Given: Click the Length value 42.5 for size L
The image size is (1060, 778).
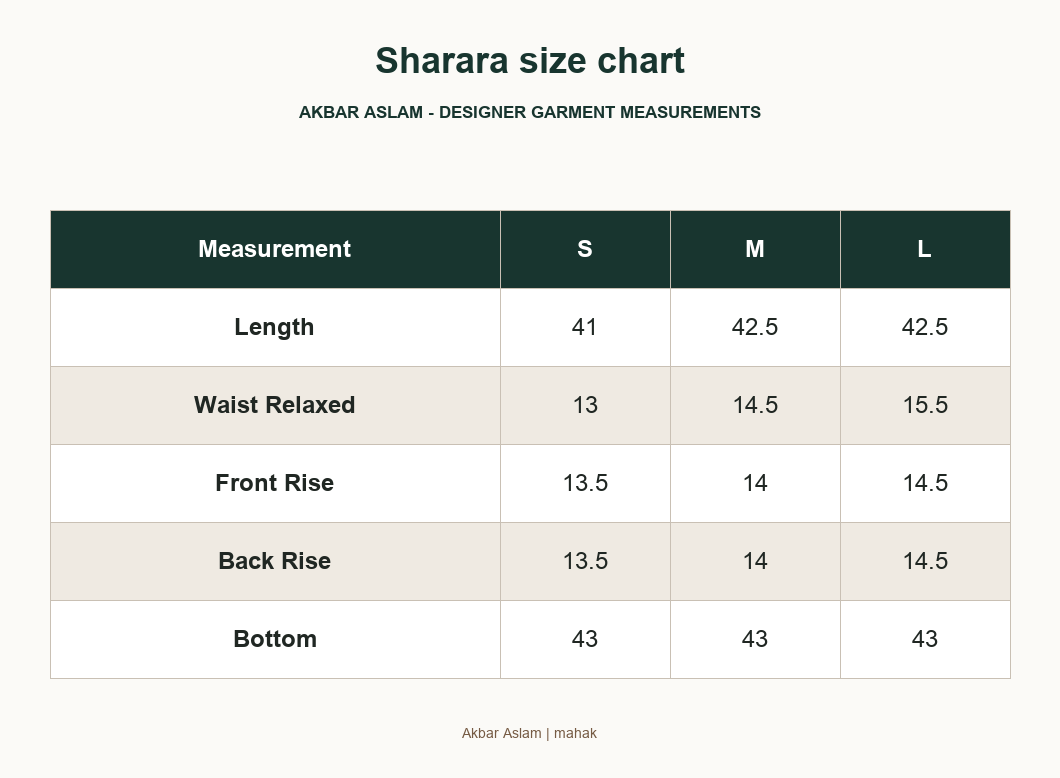Looking at the screenshot, I should point(925,327).
